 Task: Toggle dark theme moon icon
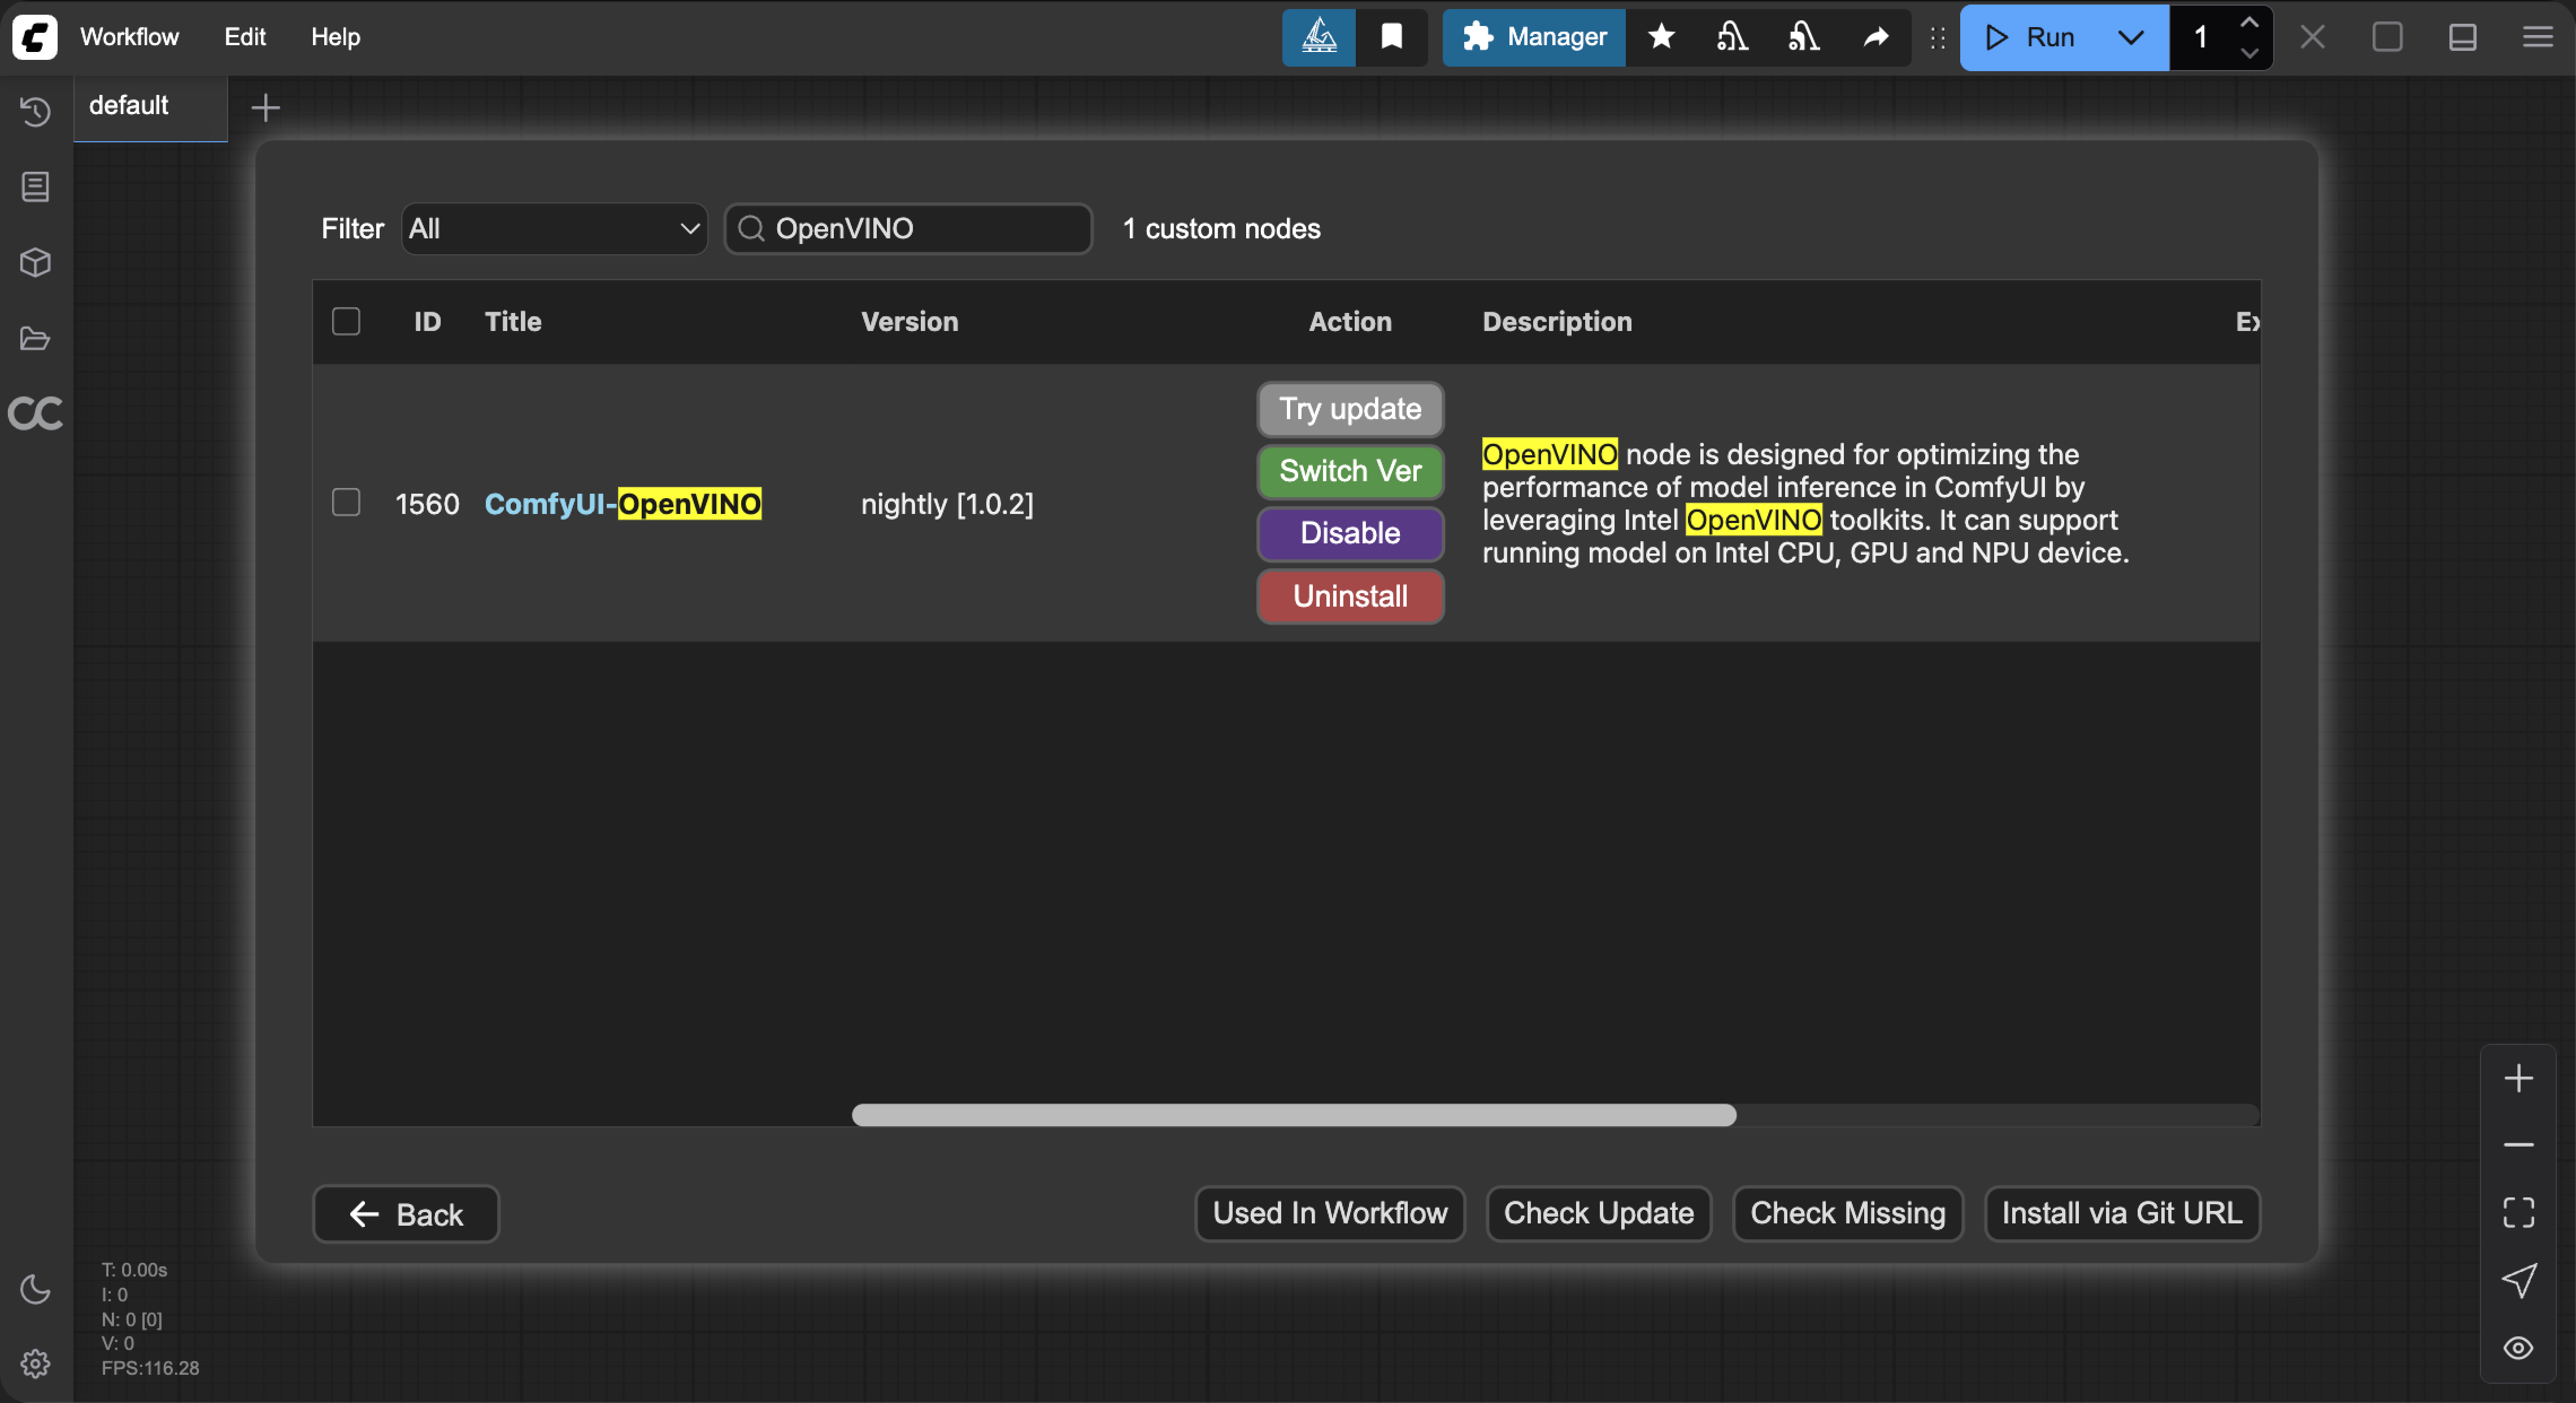[x=35, y=1289]
